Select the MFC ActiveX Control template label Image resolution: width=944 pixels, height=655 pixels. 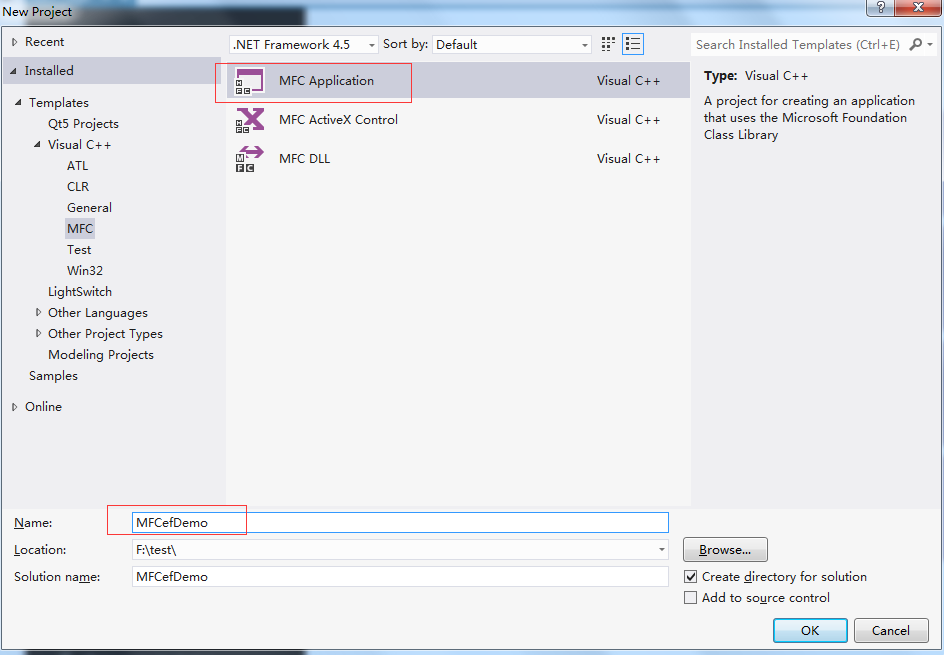pyautogui.click(x=338, y=120)
